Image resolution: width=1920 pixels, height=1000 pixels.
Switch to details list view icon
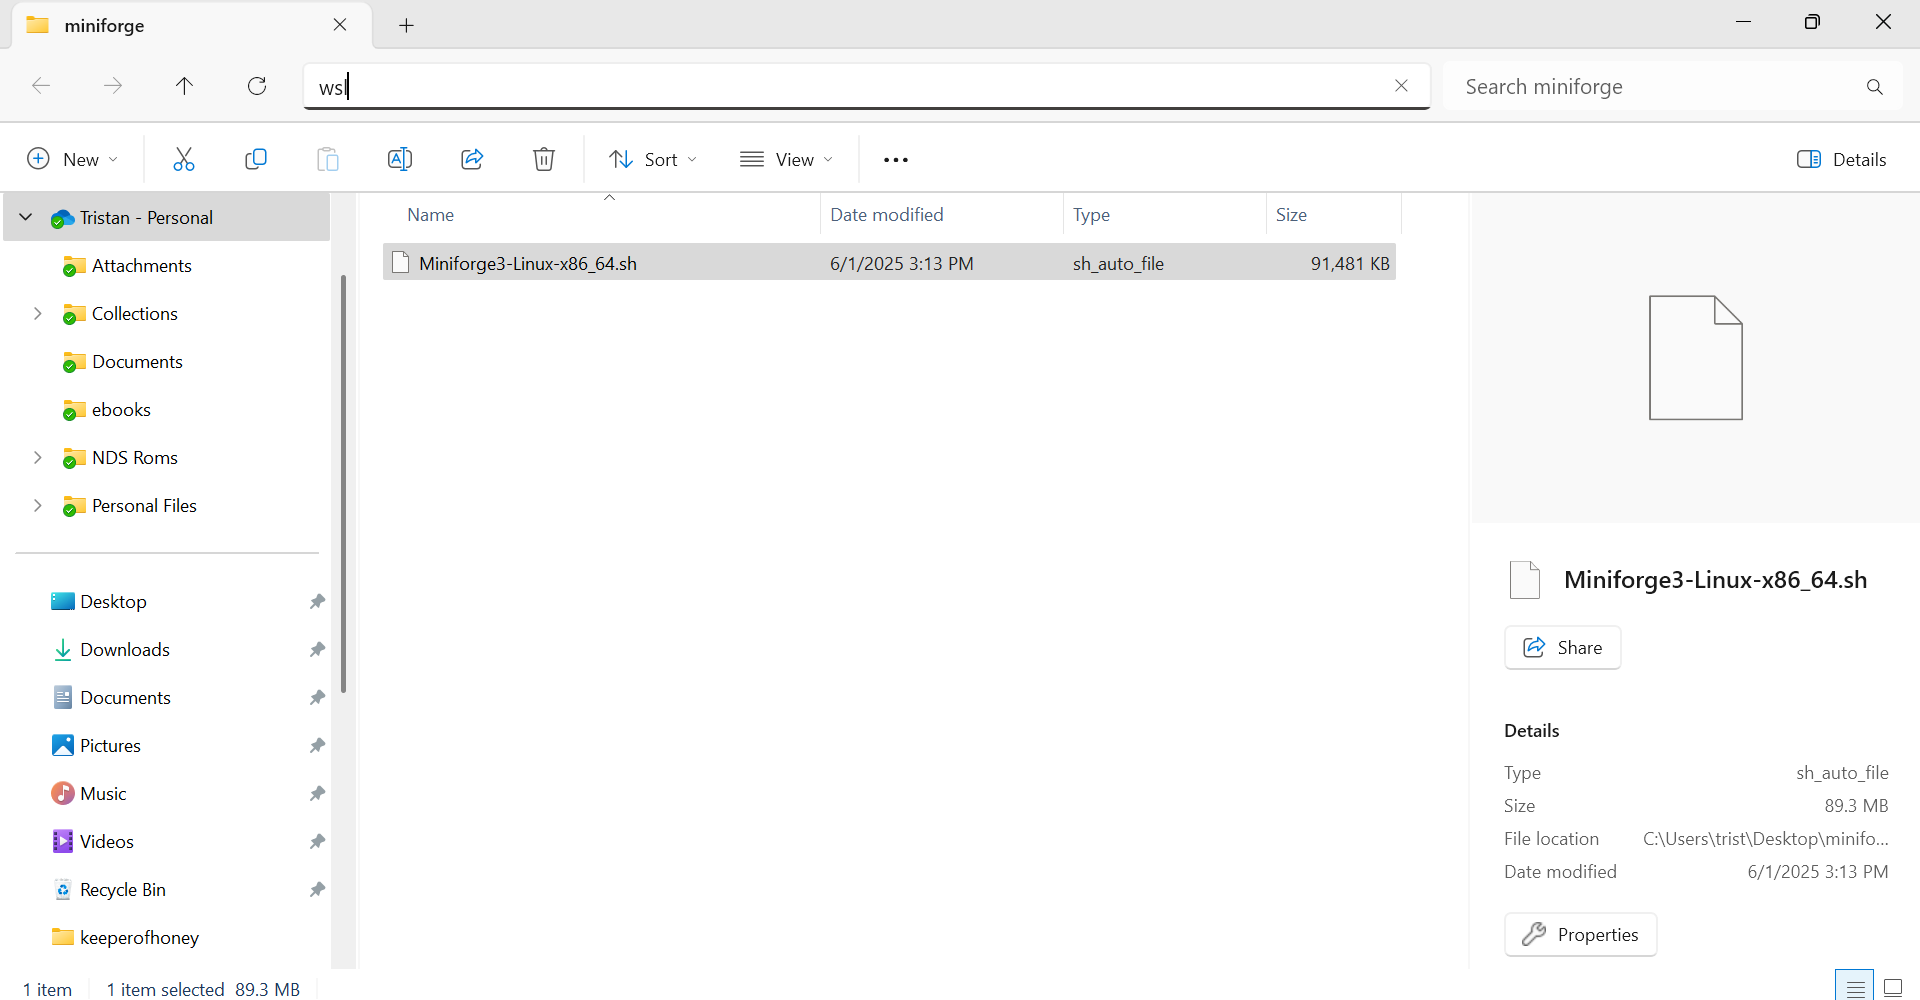pos(1855,987)
